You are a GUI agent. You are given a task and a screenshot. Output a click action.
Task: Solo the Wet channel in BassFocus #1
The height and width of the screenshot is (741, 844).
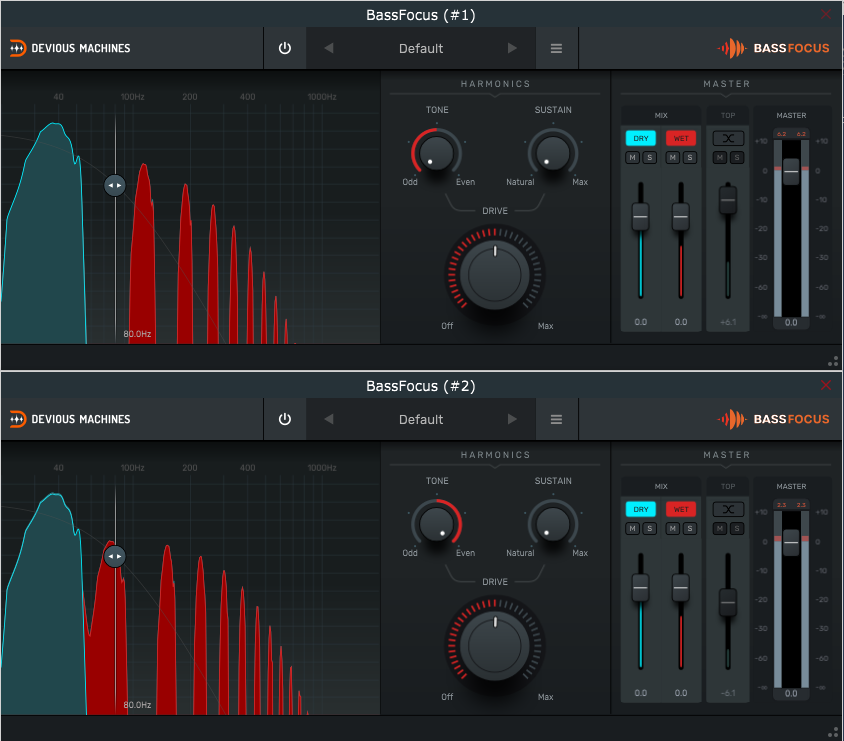[x=690, y=158]
